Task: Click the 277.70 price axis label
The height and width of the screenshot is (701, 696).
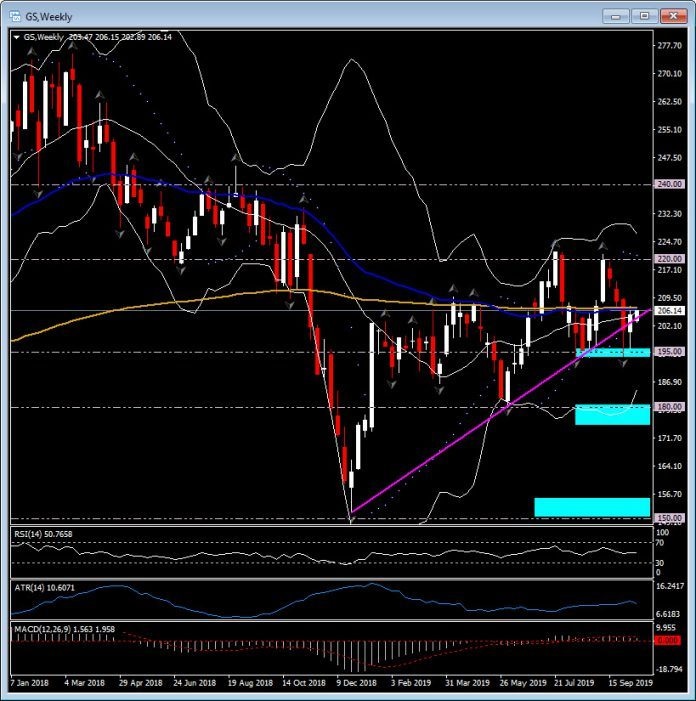Action: [x=669, y=46]
